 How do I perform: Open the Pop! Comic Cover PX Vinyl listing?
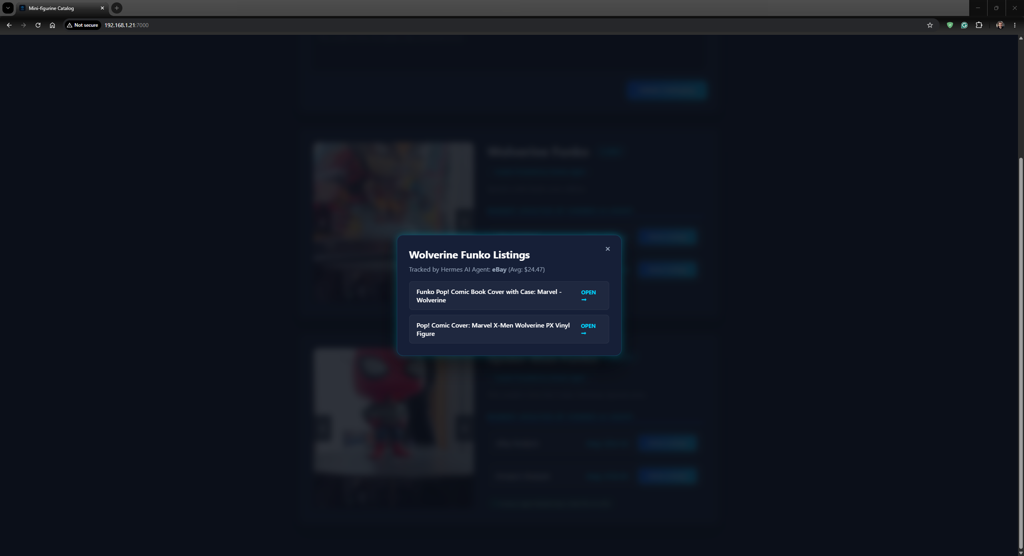pyautogui.click(x=588, y=329)
